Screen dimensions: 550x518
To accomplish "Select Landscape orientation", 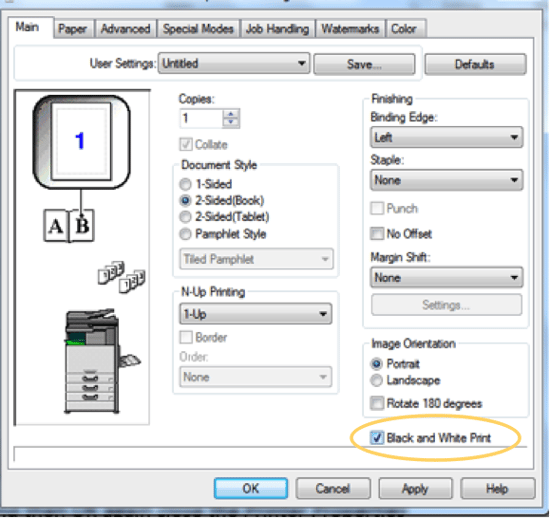I will tap(376, 380).
